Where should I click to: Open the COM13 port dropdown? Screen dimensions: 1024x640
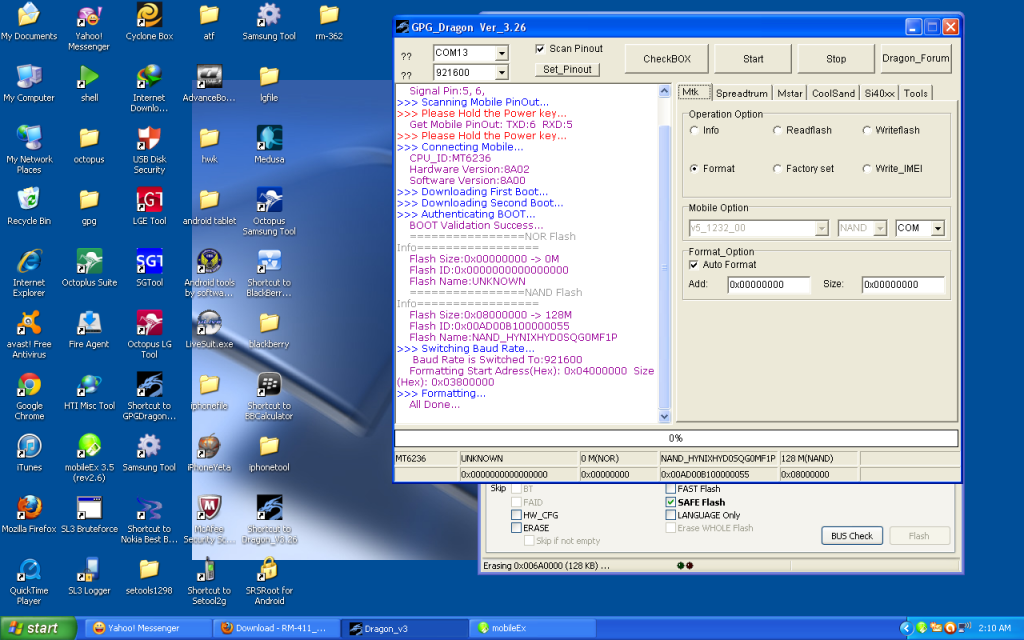point(502,53)
